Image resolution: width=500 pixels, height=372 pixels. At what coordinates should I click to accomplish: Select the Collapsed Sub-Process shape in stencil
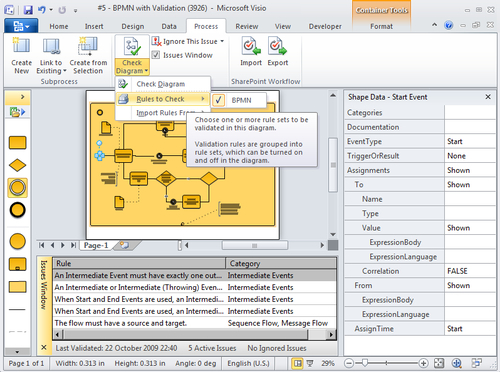click(17, 264)
